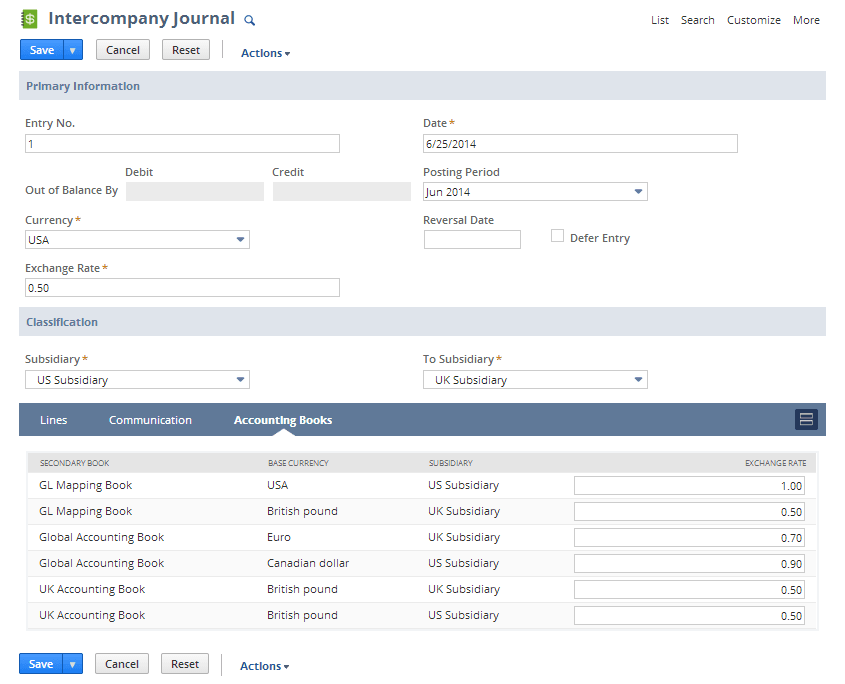Focus the Entry No. field

pyautogui.click(x=182, y=143)
